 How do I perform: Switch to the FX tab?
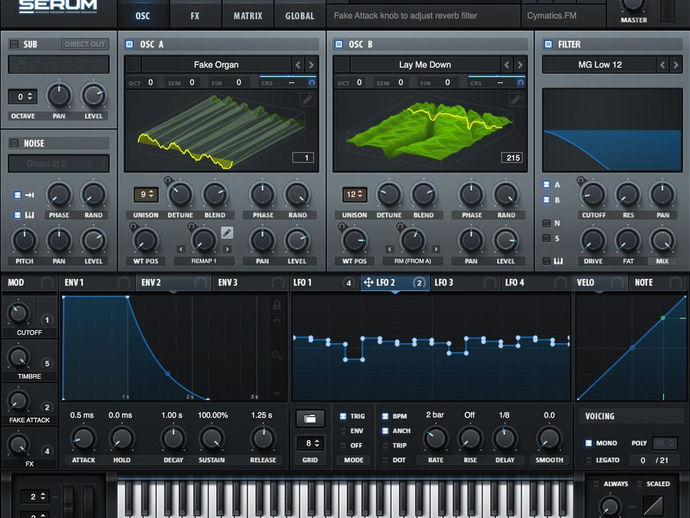(195, 16)
